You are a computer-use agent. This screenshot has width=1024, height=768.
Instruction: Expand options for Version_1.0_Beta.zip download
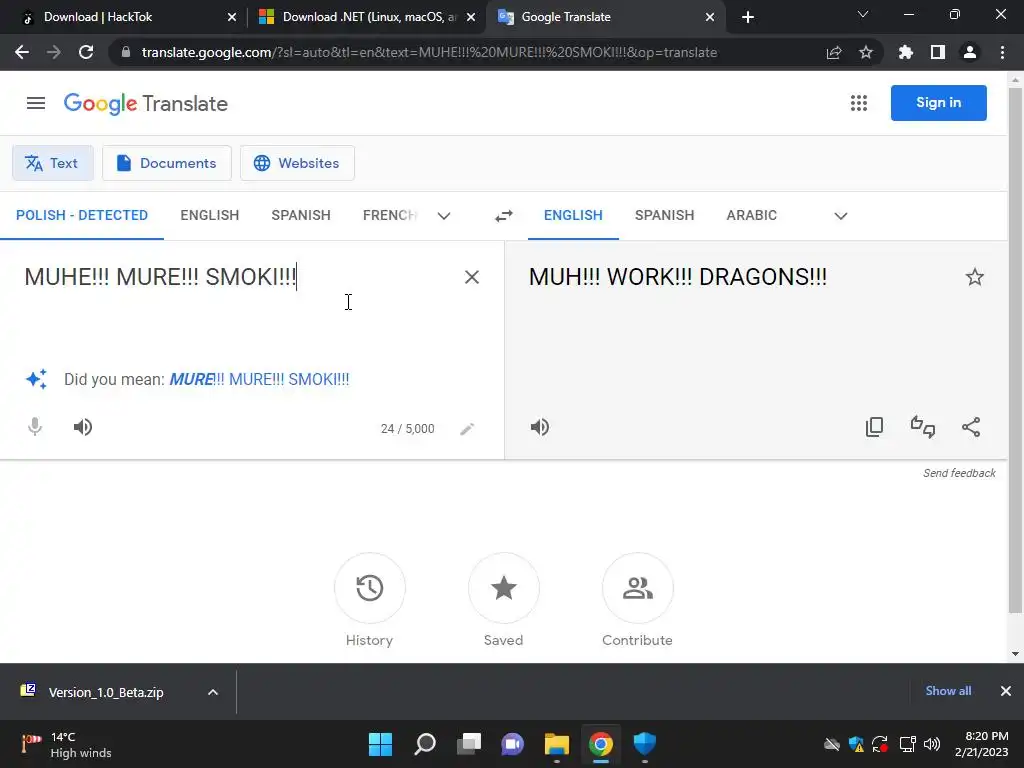[213, 692]
